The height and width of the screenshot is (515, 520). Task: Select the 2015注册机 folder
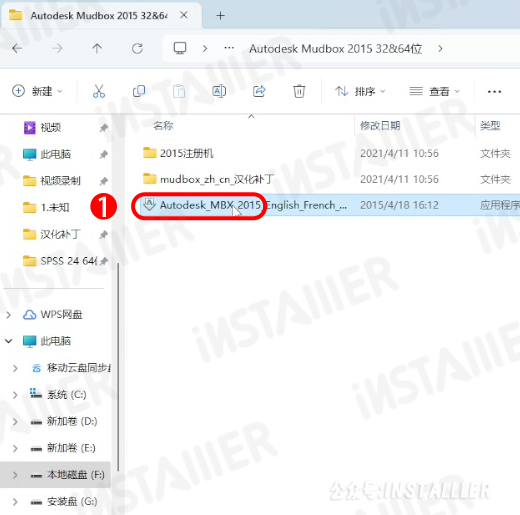pos(187,153)
